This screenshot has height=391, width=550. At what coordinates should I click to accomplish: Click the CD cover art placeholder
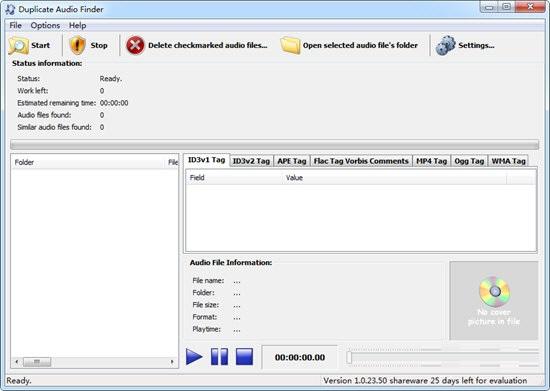coord(494,300)
